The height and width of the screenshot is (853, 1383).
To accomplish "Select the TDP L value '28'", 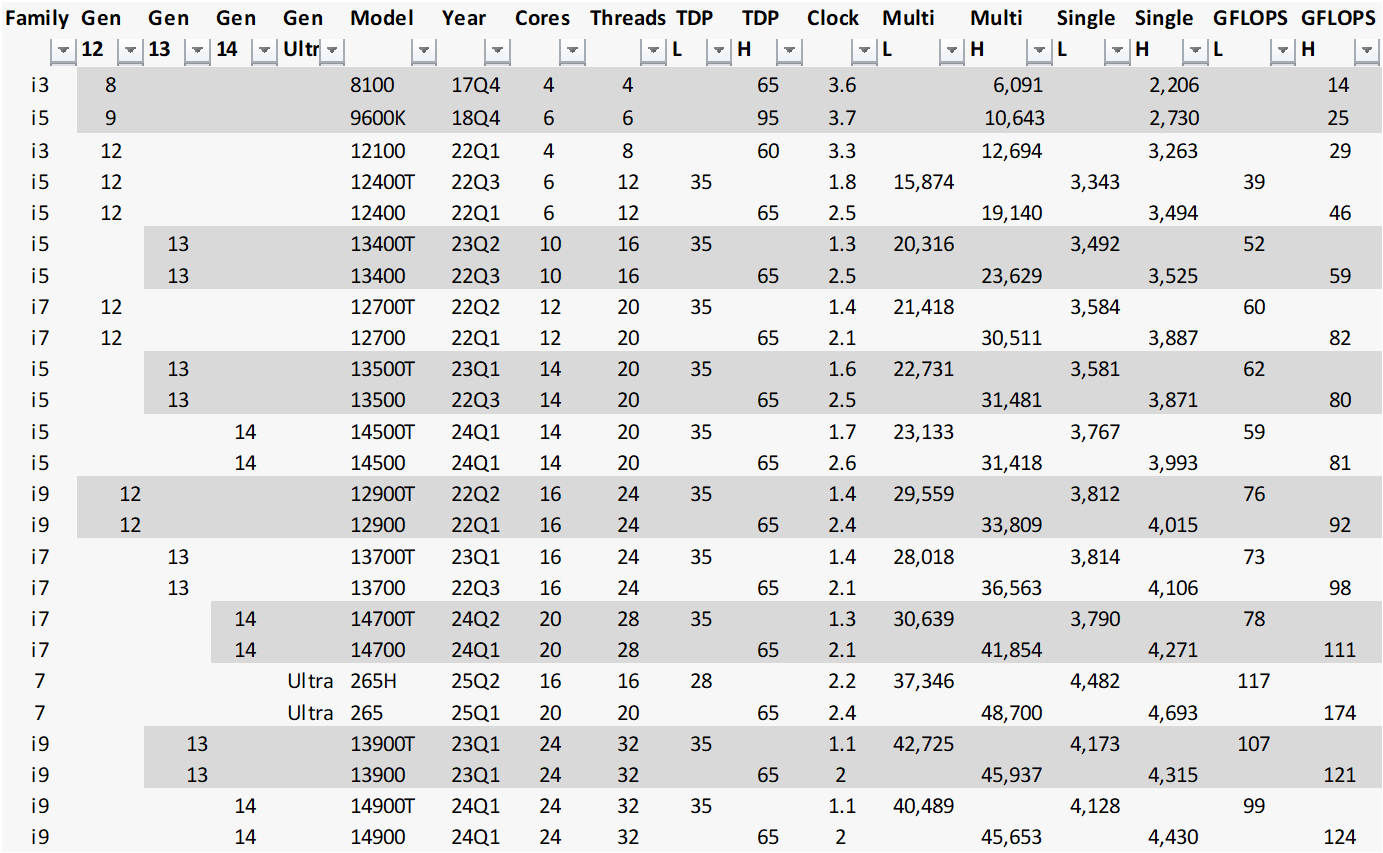I will 701,682.
